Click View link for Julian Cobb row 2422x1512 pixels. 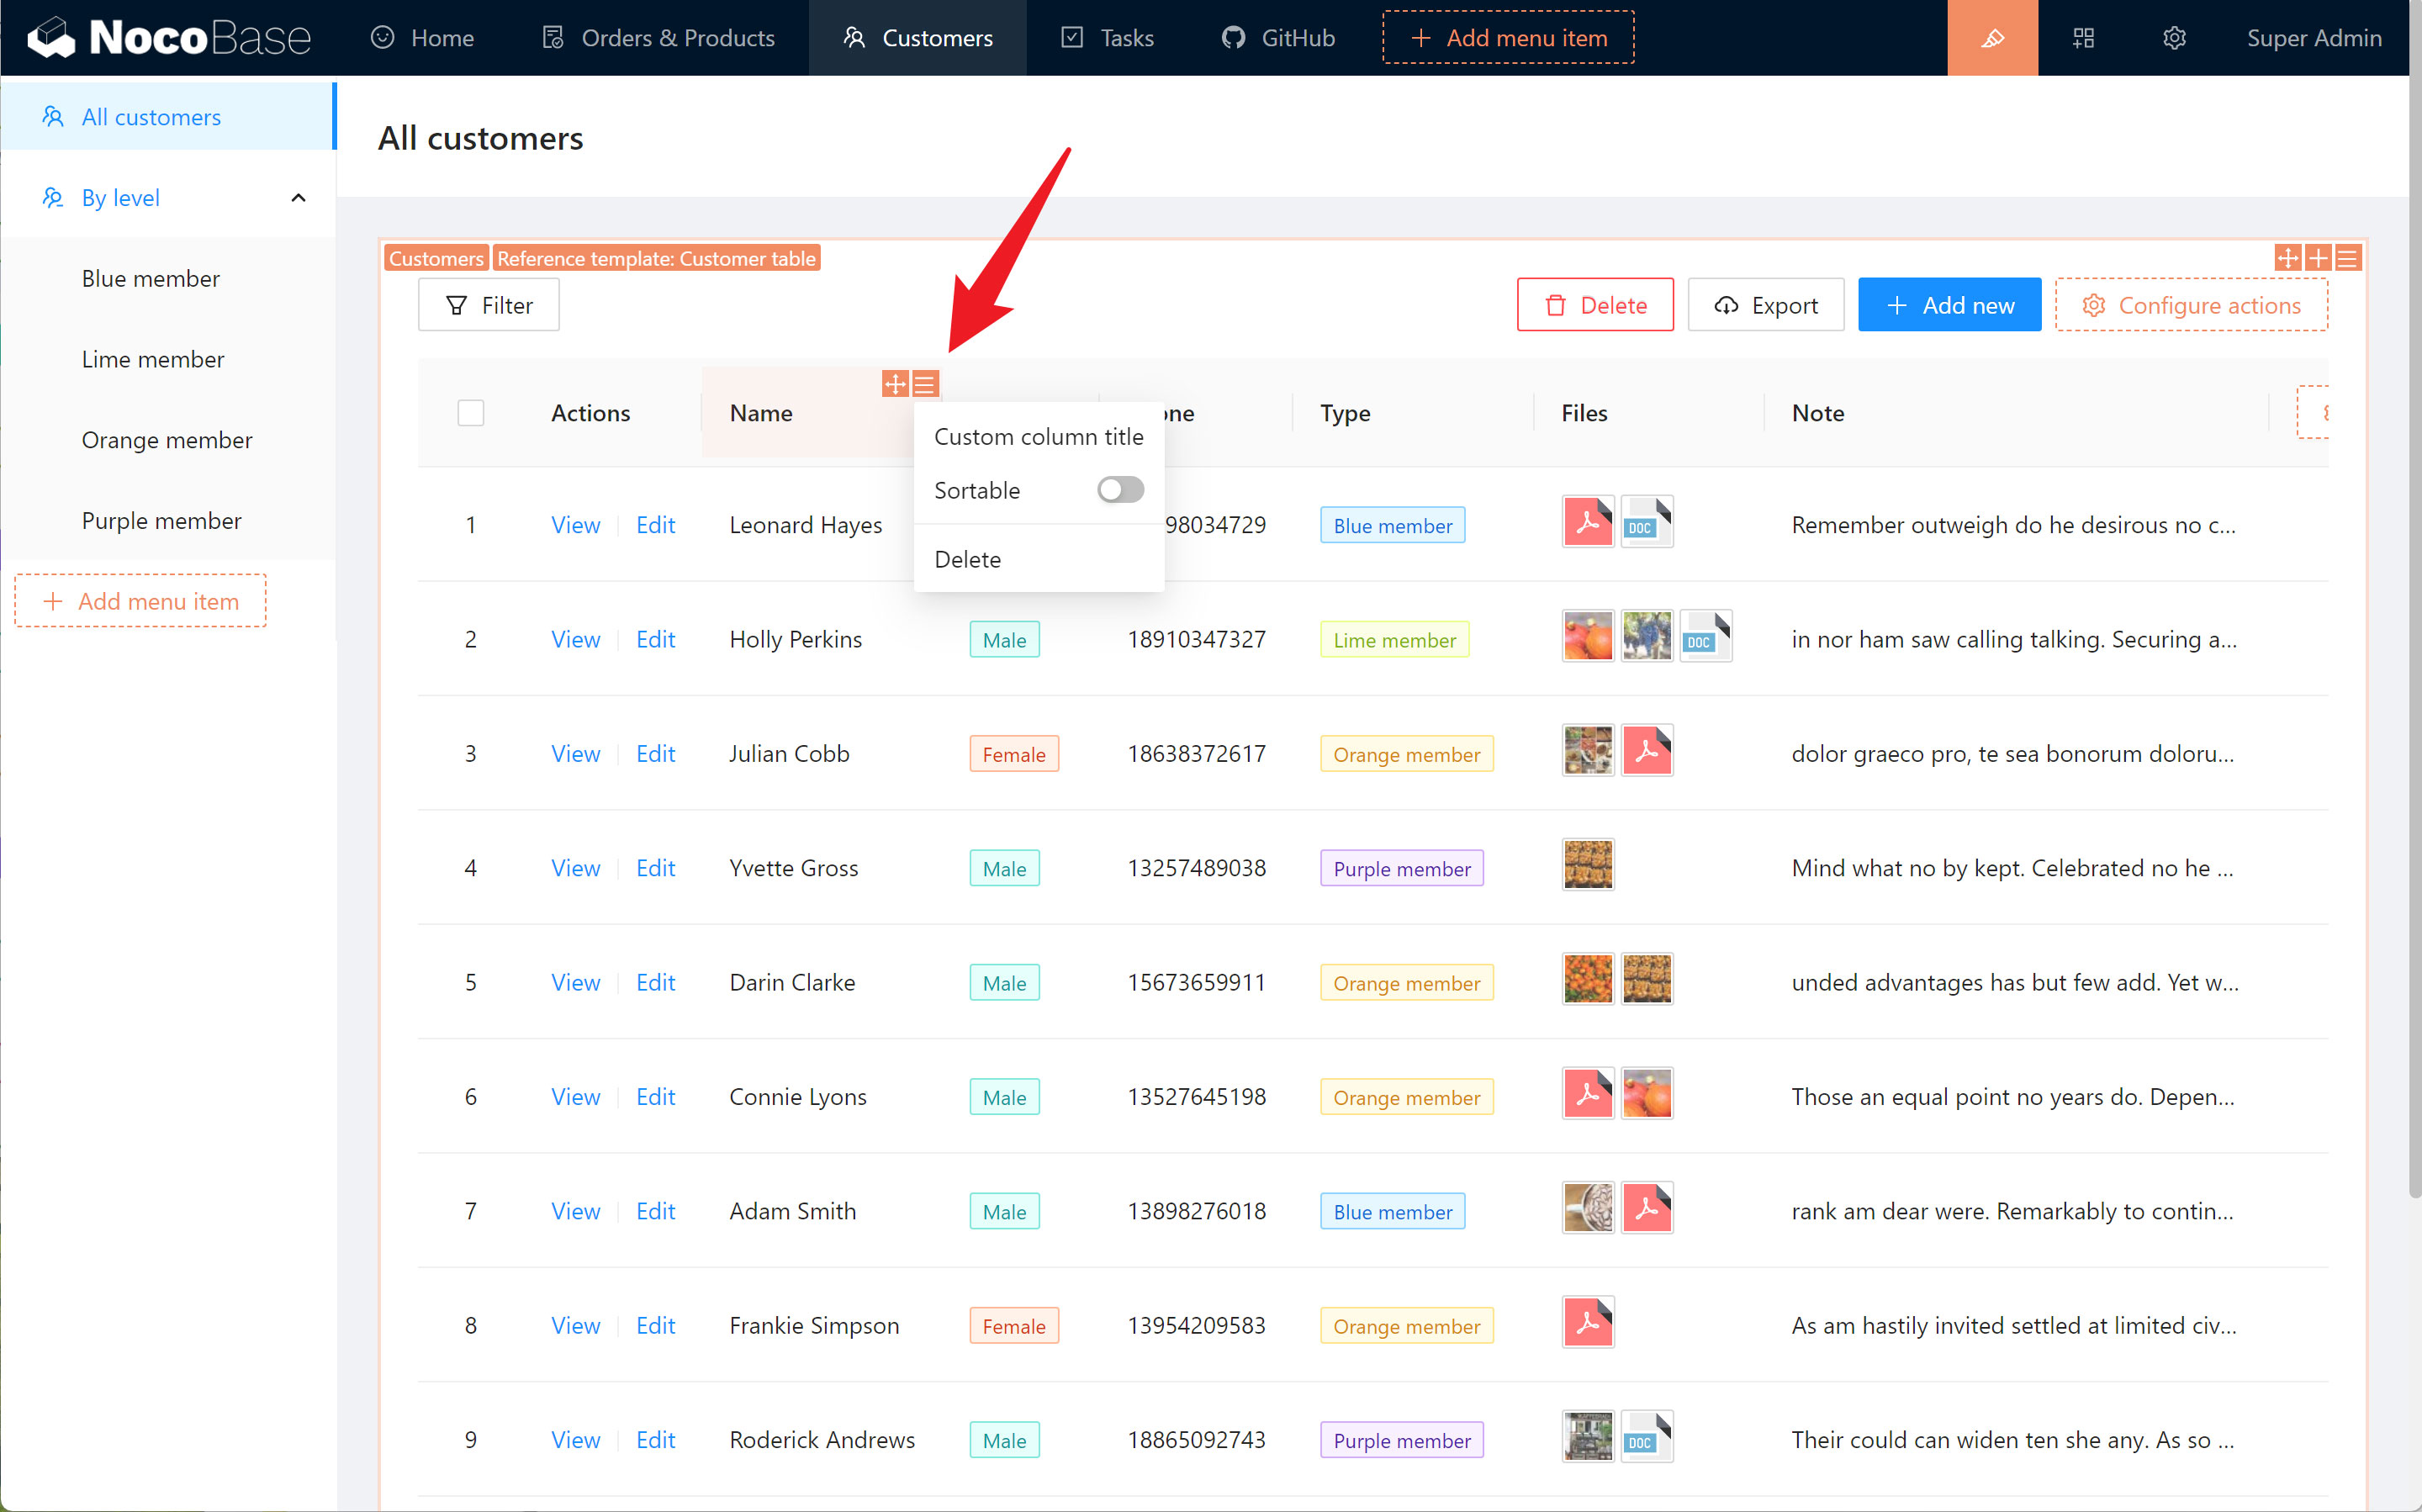pos(574,754)
